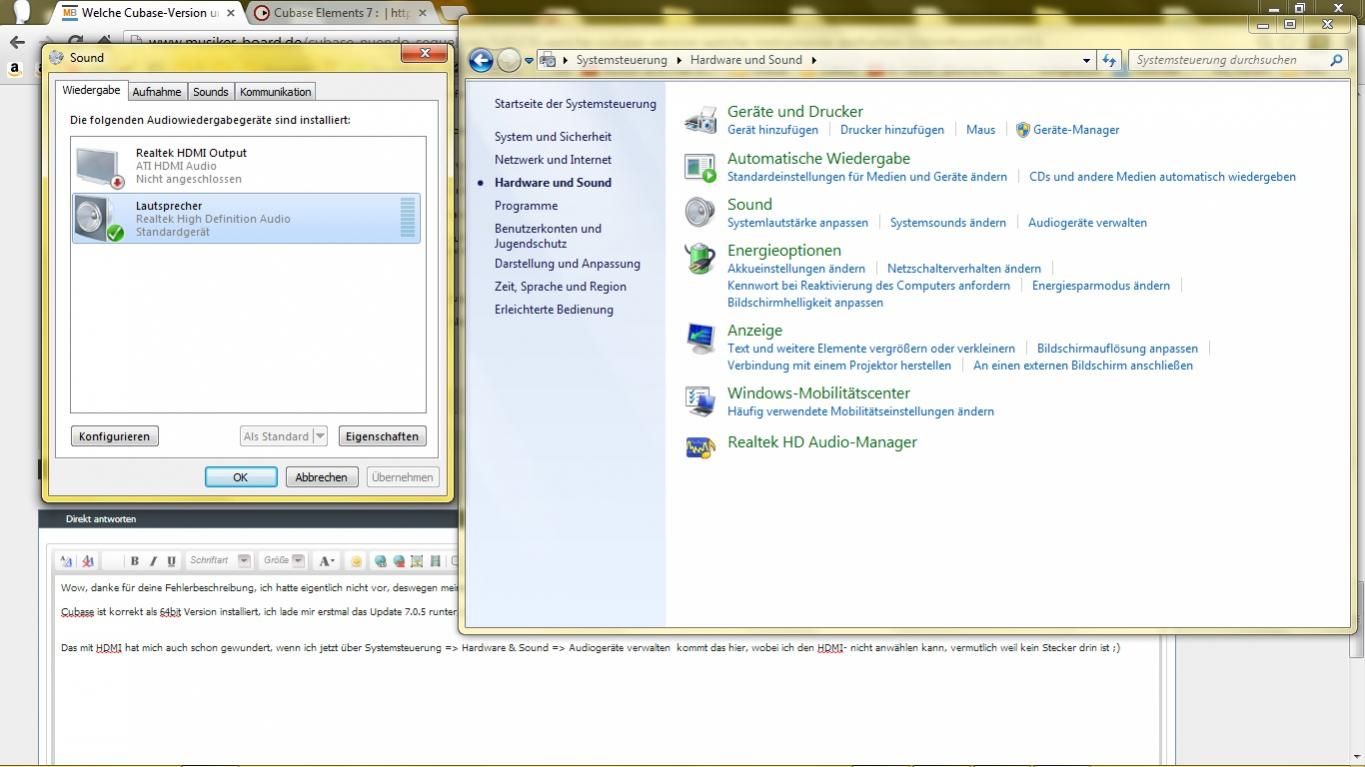
Task: Click the Geräte-Manager shield icon
Action: pos(1022,130)
